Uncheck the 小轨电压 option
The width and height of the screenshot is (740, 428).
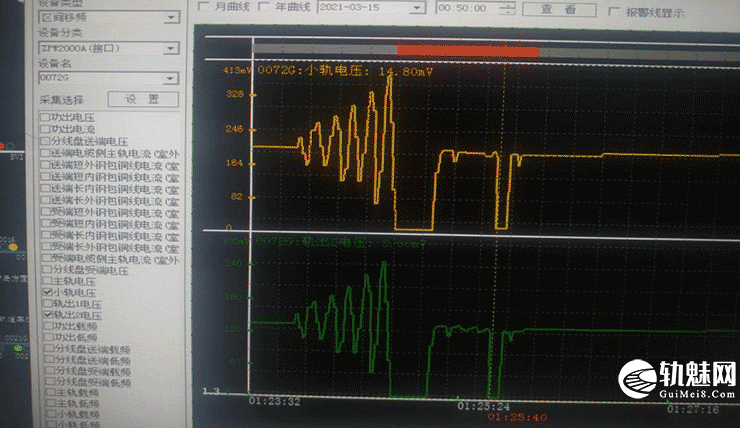(x=48, y=292)
